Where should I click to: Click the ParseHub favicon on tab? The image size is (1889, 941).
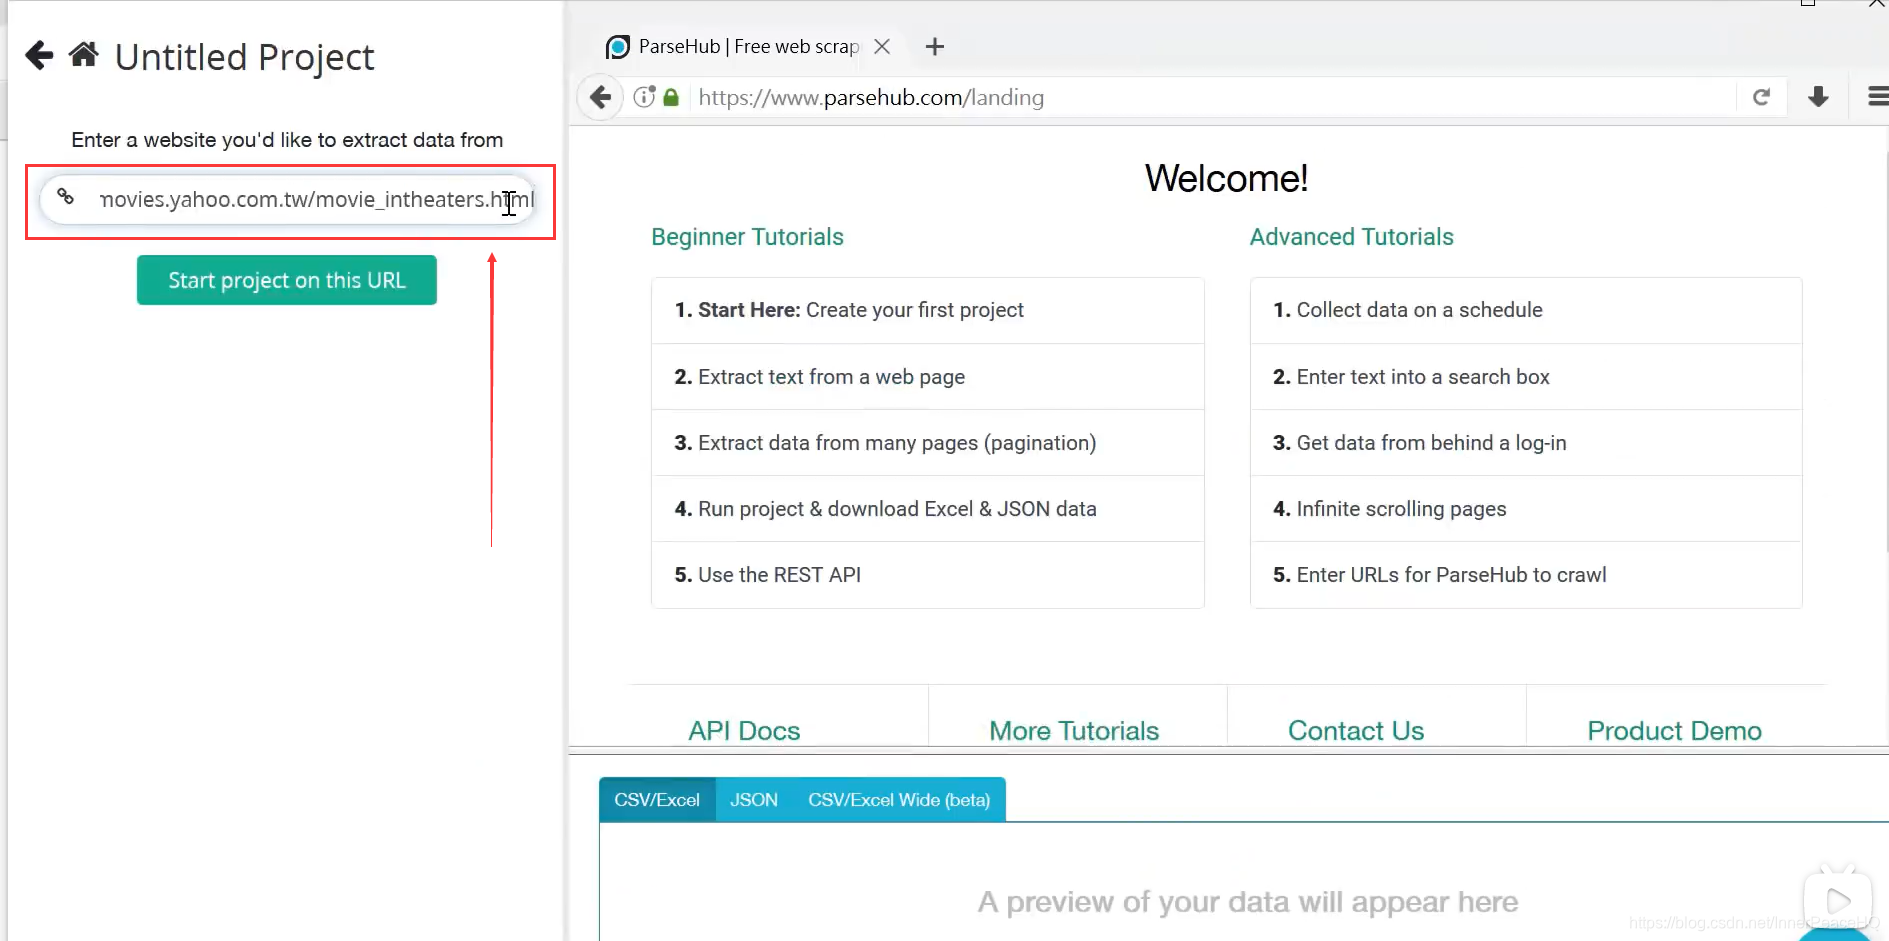(x=618, y=47)
